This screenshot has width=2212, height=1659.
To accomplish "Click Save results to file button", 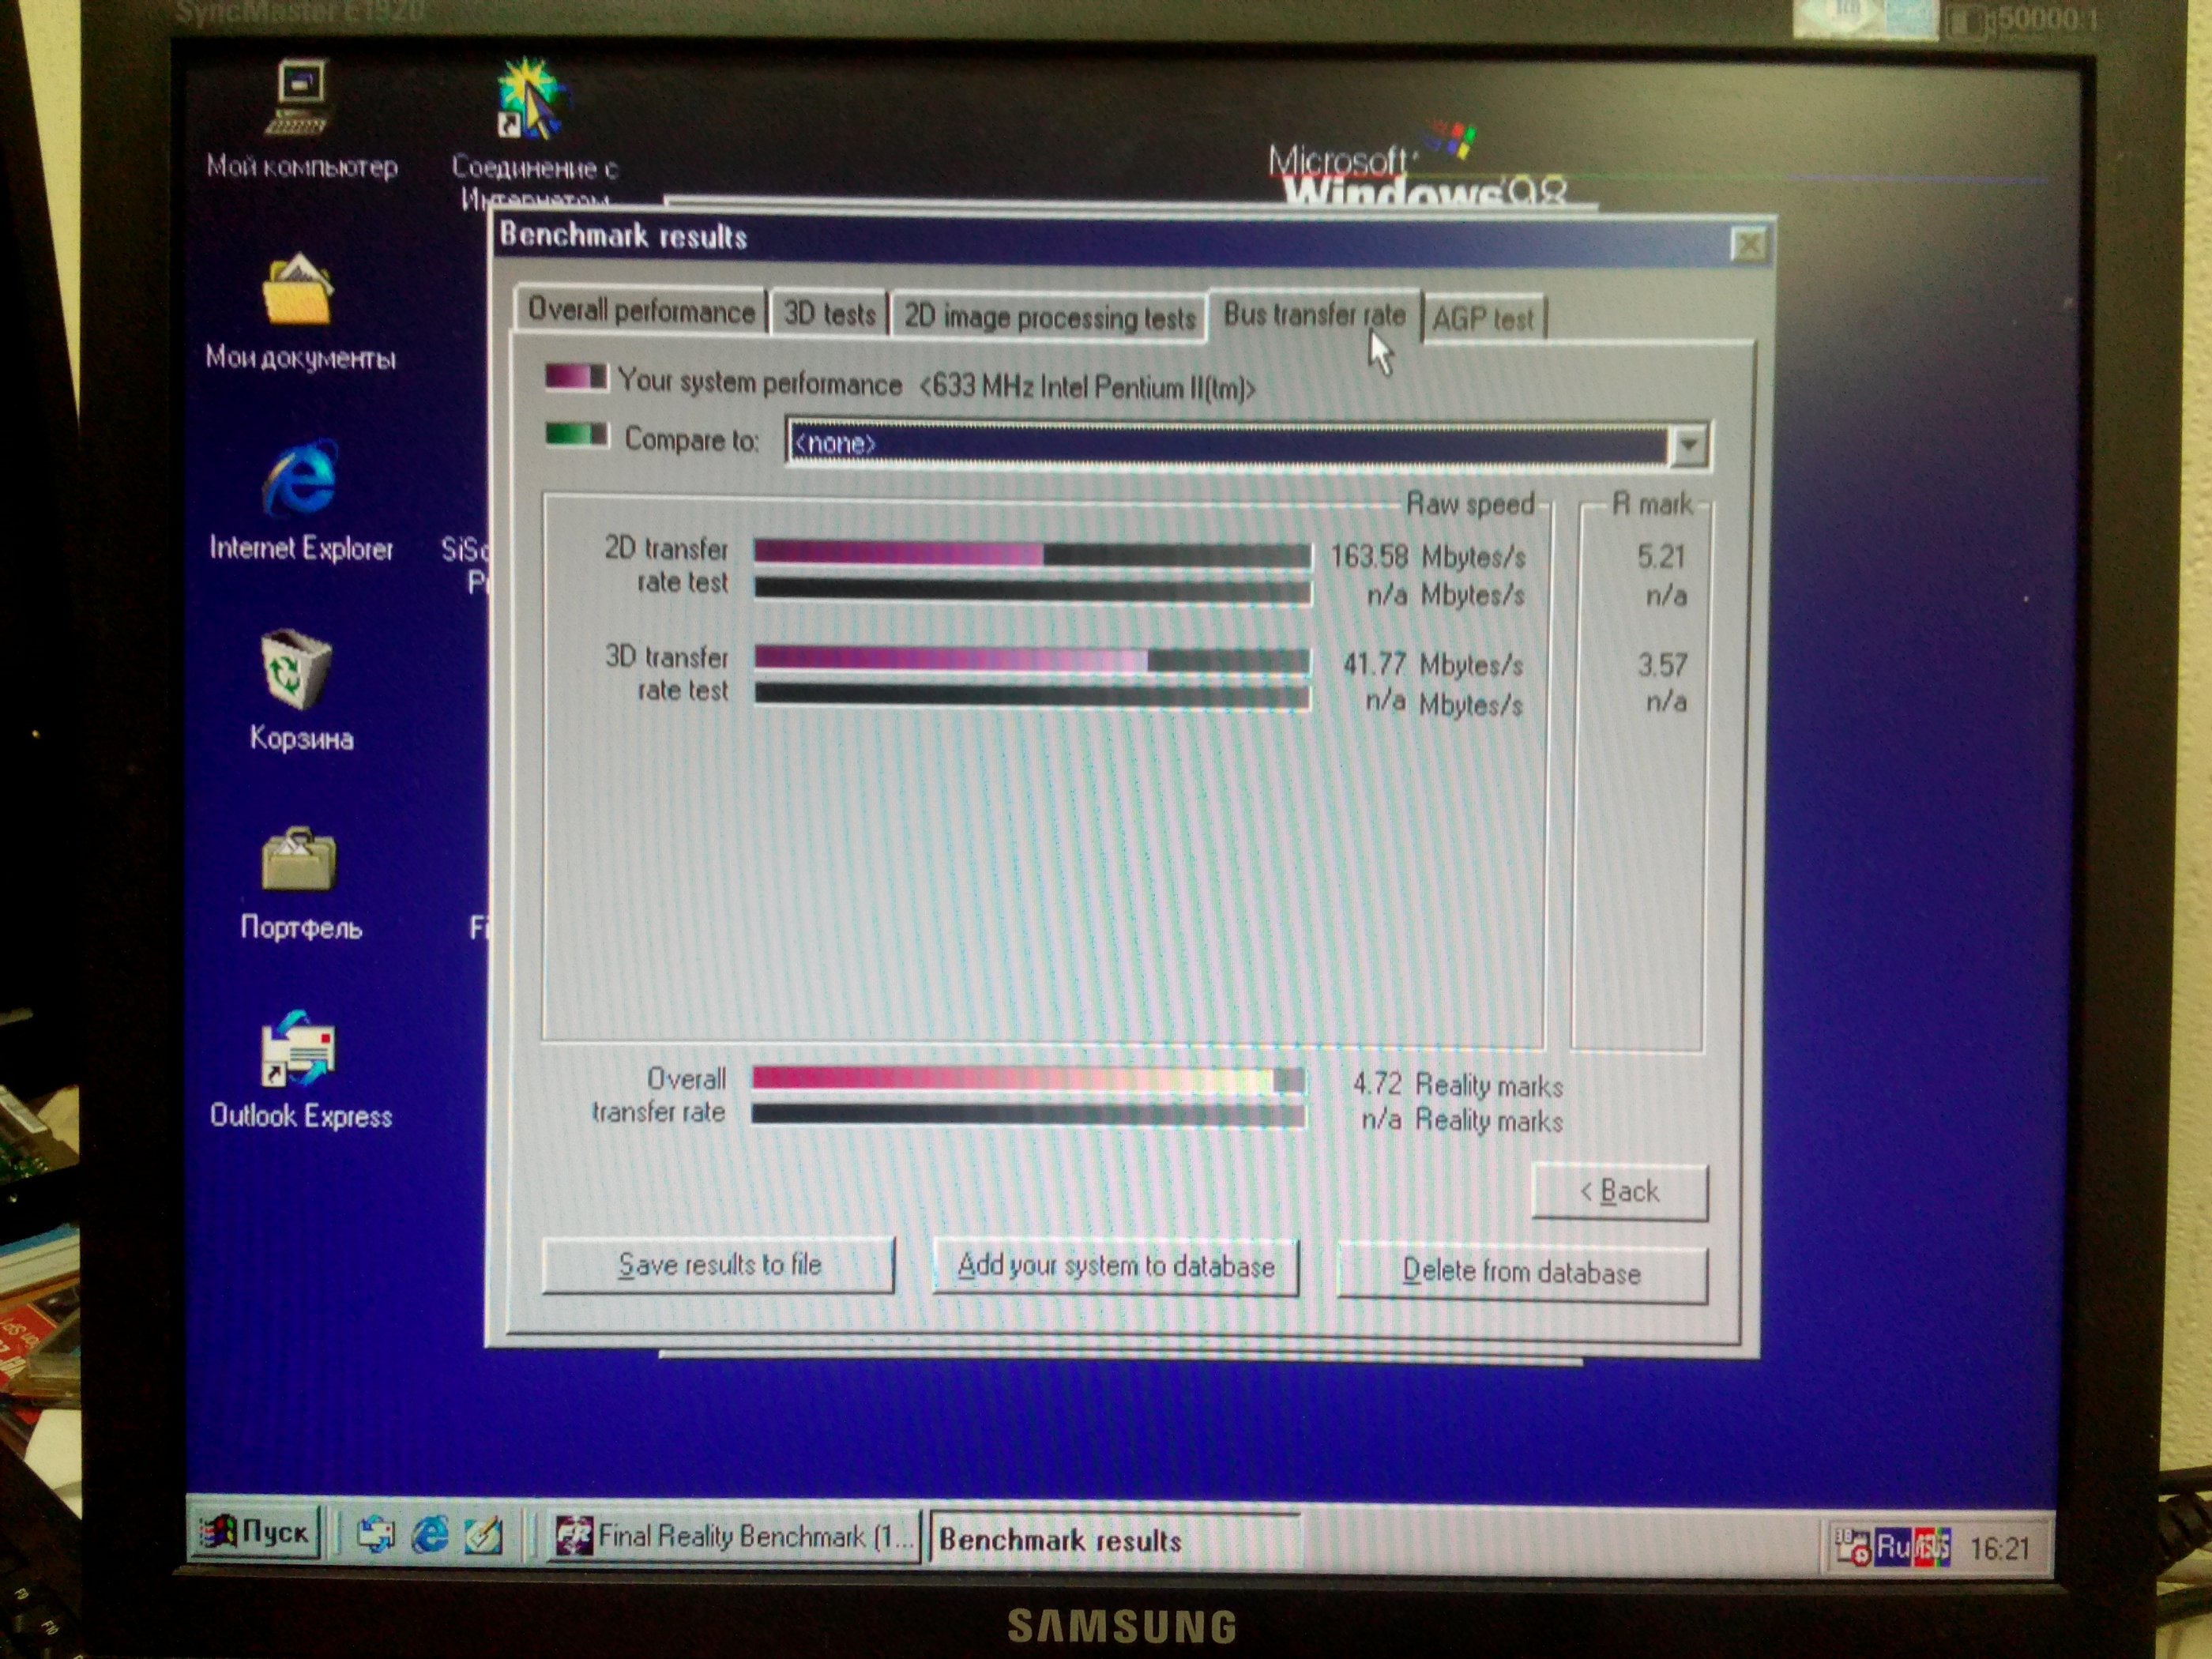I will coord(718,1265).
